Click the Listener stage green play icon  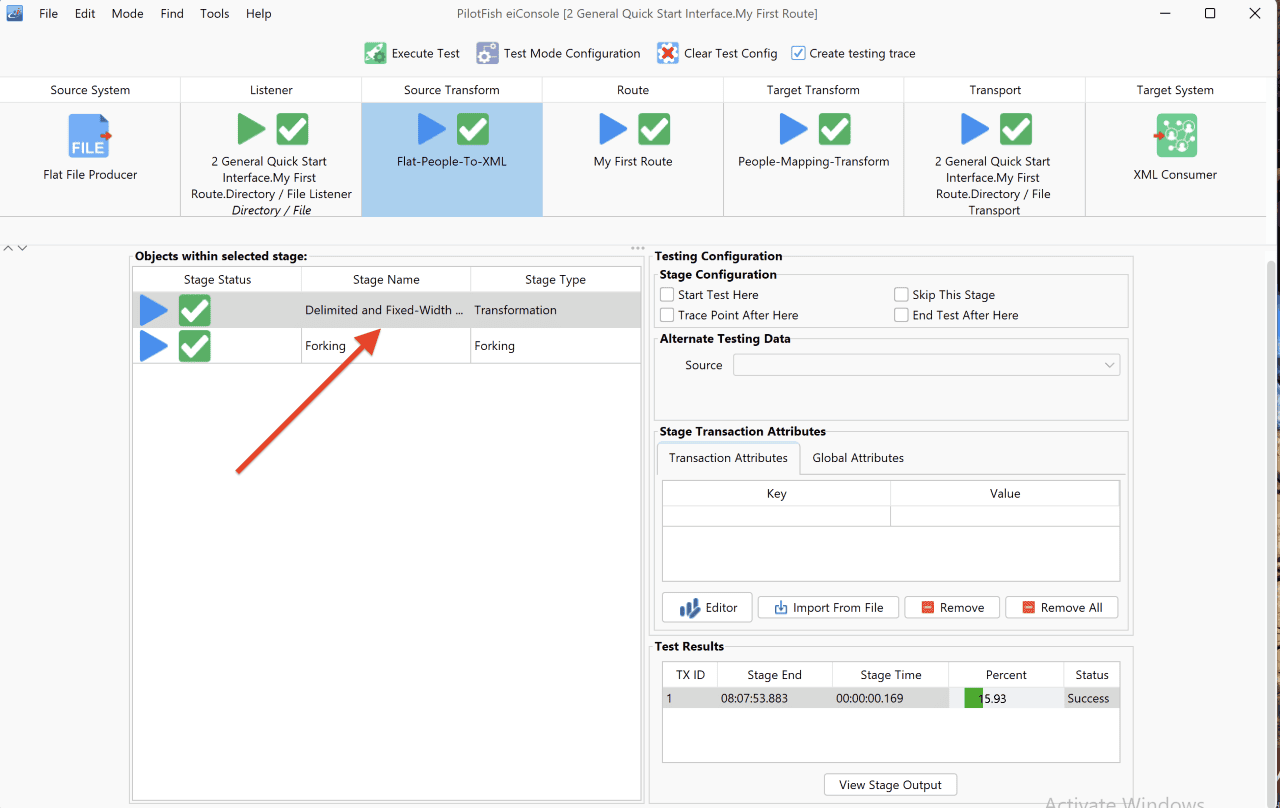[x=252, y=129]
